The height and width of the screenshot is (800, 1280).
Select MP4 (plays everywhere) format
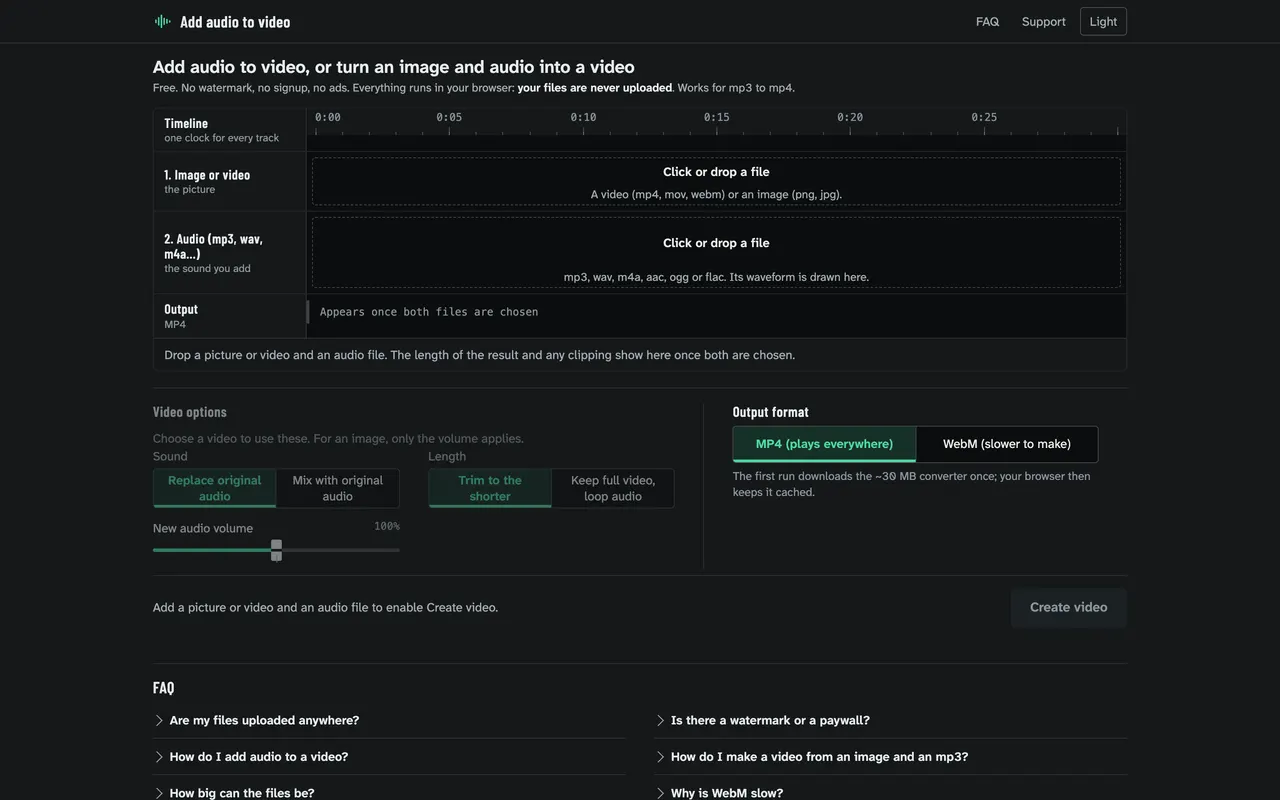[x=824, y=444]
